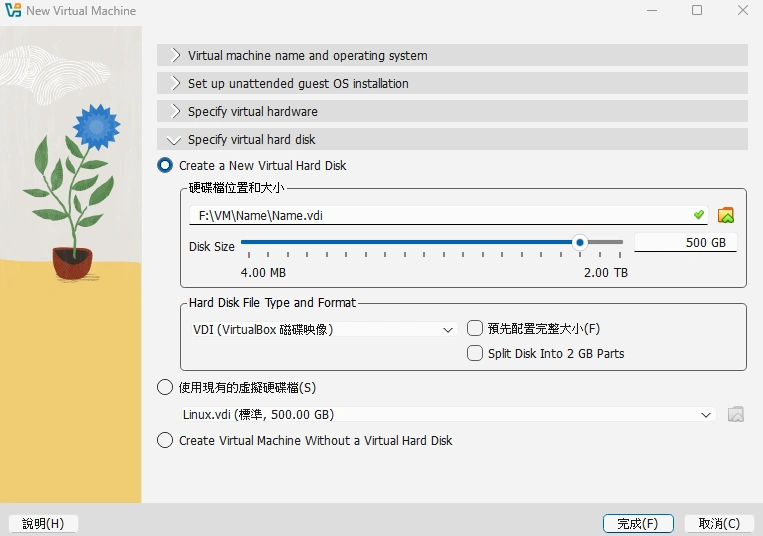Enable pre-allocate full size checkbox
Image resolution: width=763 pixels, height=536 pixels.
tap(476, 328)
